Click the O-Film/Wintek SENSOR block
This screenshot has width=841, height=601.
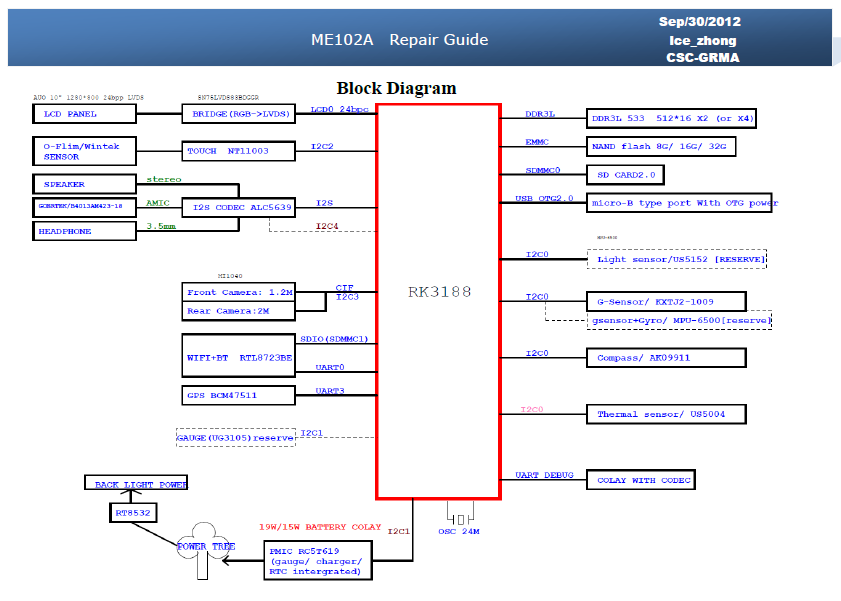tap(84, 151)
